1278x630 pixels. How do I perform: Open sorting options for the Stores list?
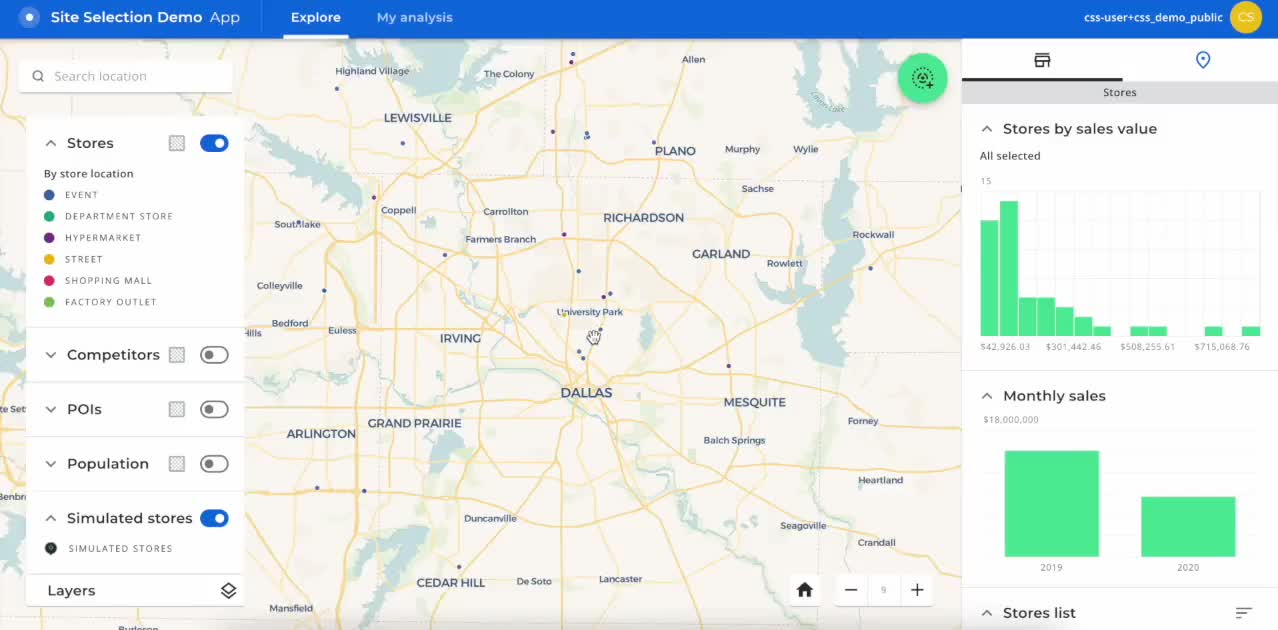click(x=1243, y=612)
